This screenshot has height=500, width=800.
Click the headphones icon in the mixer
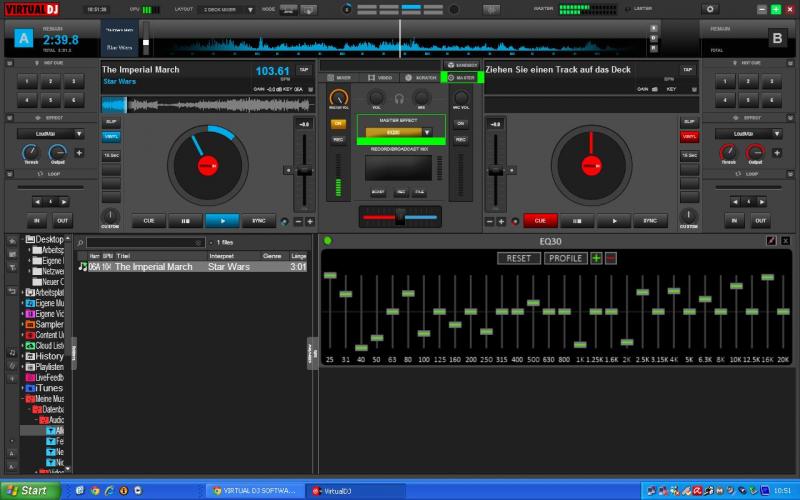coord(399,98)
